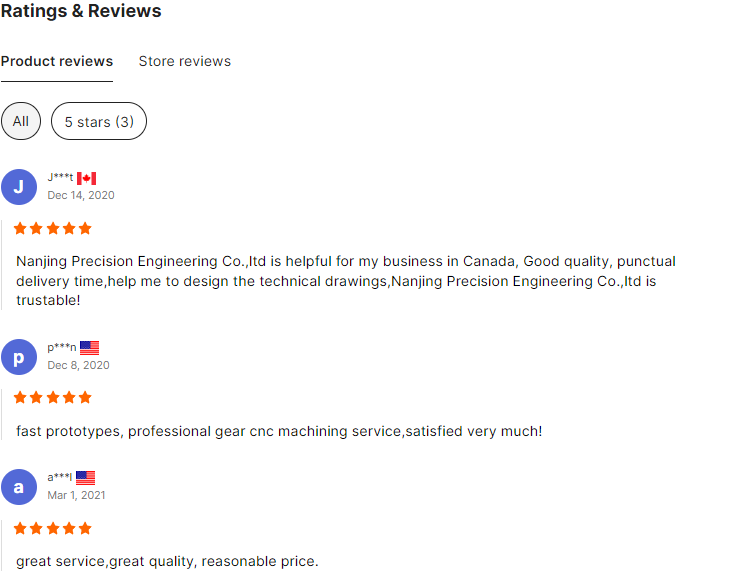
Task: Open the Product reviews tab
Action: [x=57, y=62]
